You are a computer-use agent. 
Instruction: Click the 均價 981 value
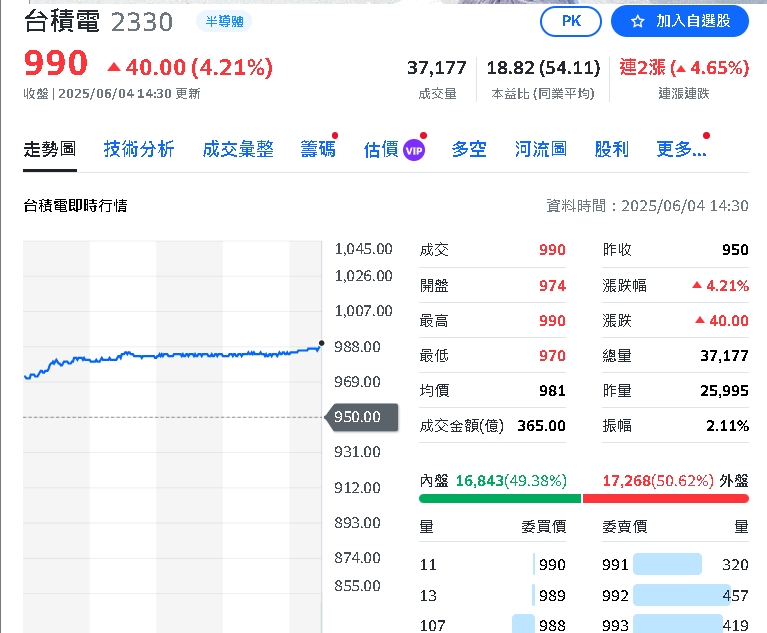coord(552,391)
